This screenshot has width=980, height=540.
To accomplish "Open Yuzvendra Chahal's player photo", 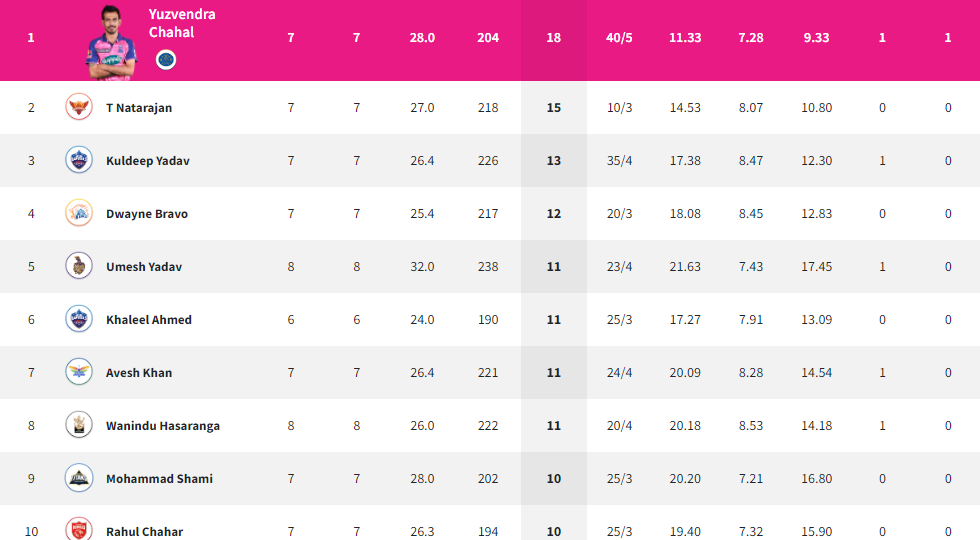I will [111, 42].
